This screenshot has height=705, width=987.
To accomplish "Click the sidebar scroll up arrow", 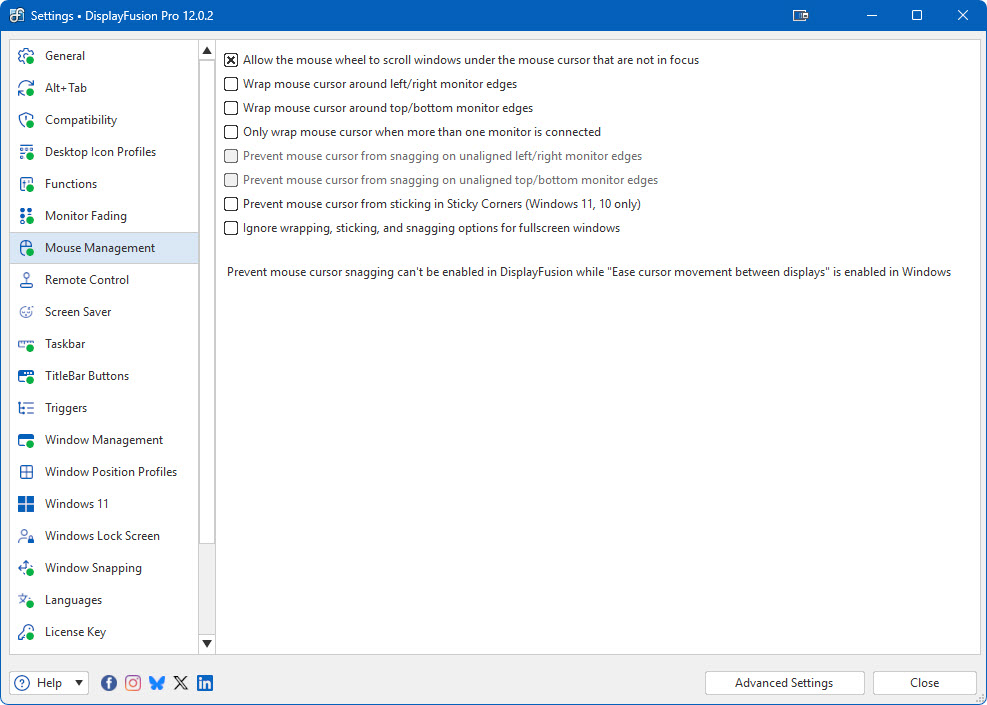I will [x=207, y=51].
